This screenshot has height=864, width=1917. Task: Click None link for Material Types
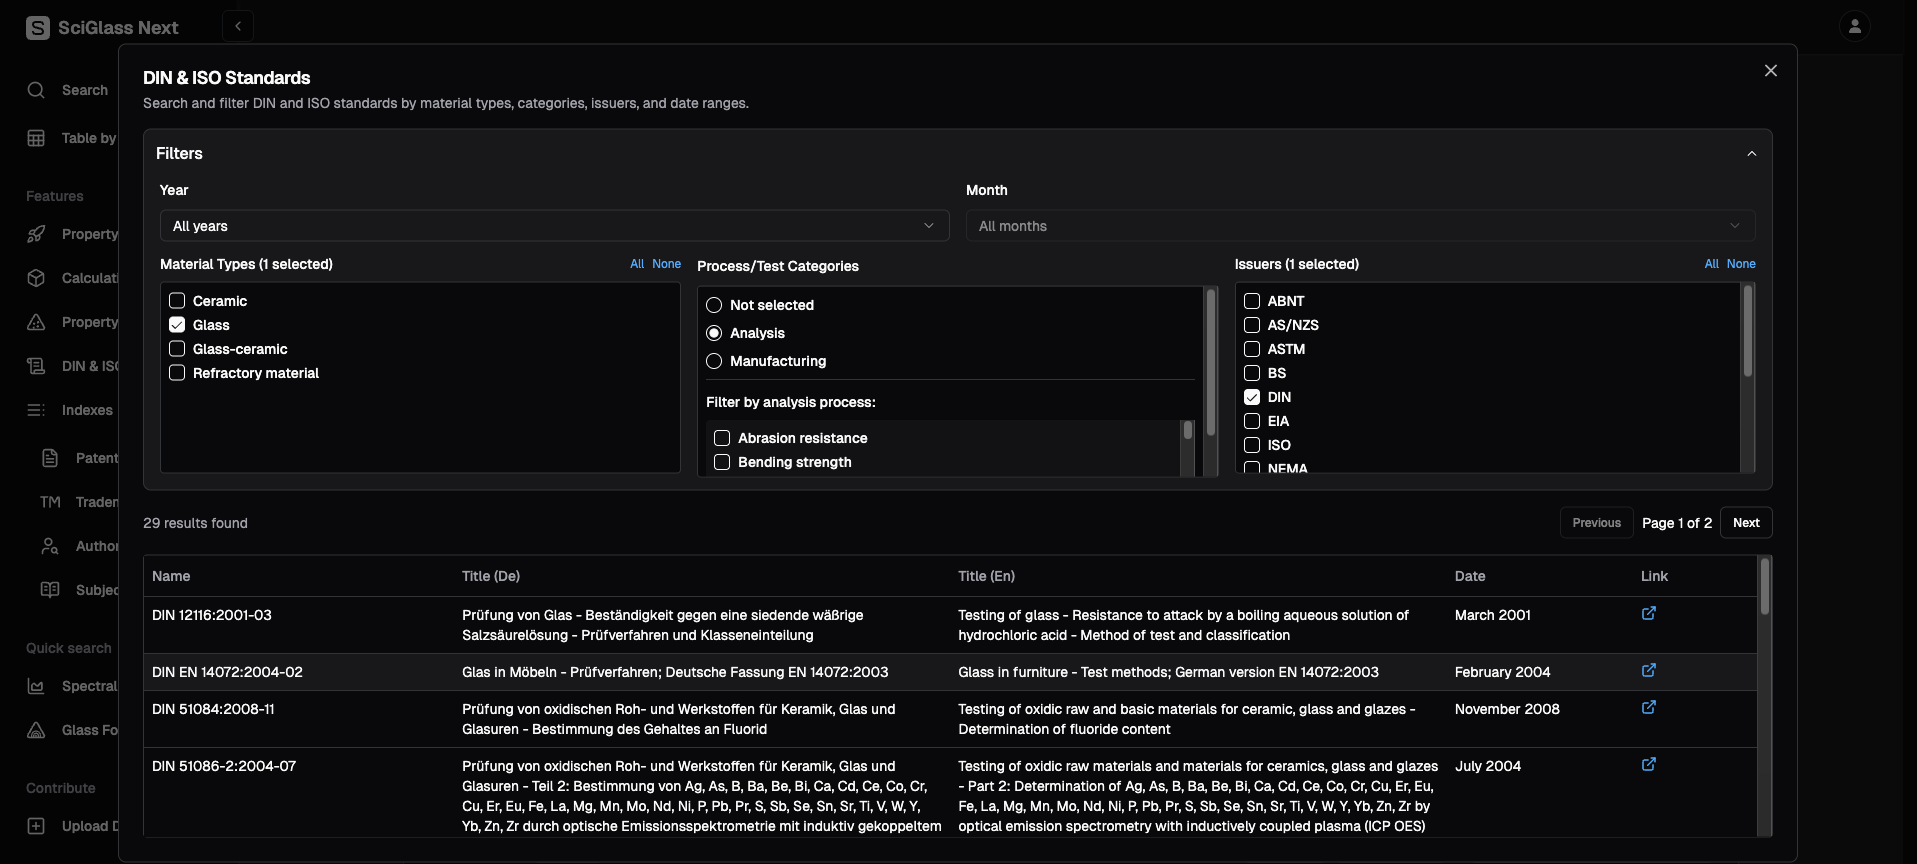pos(666,264)
